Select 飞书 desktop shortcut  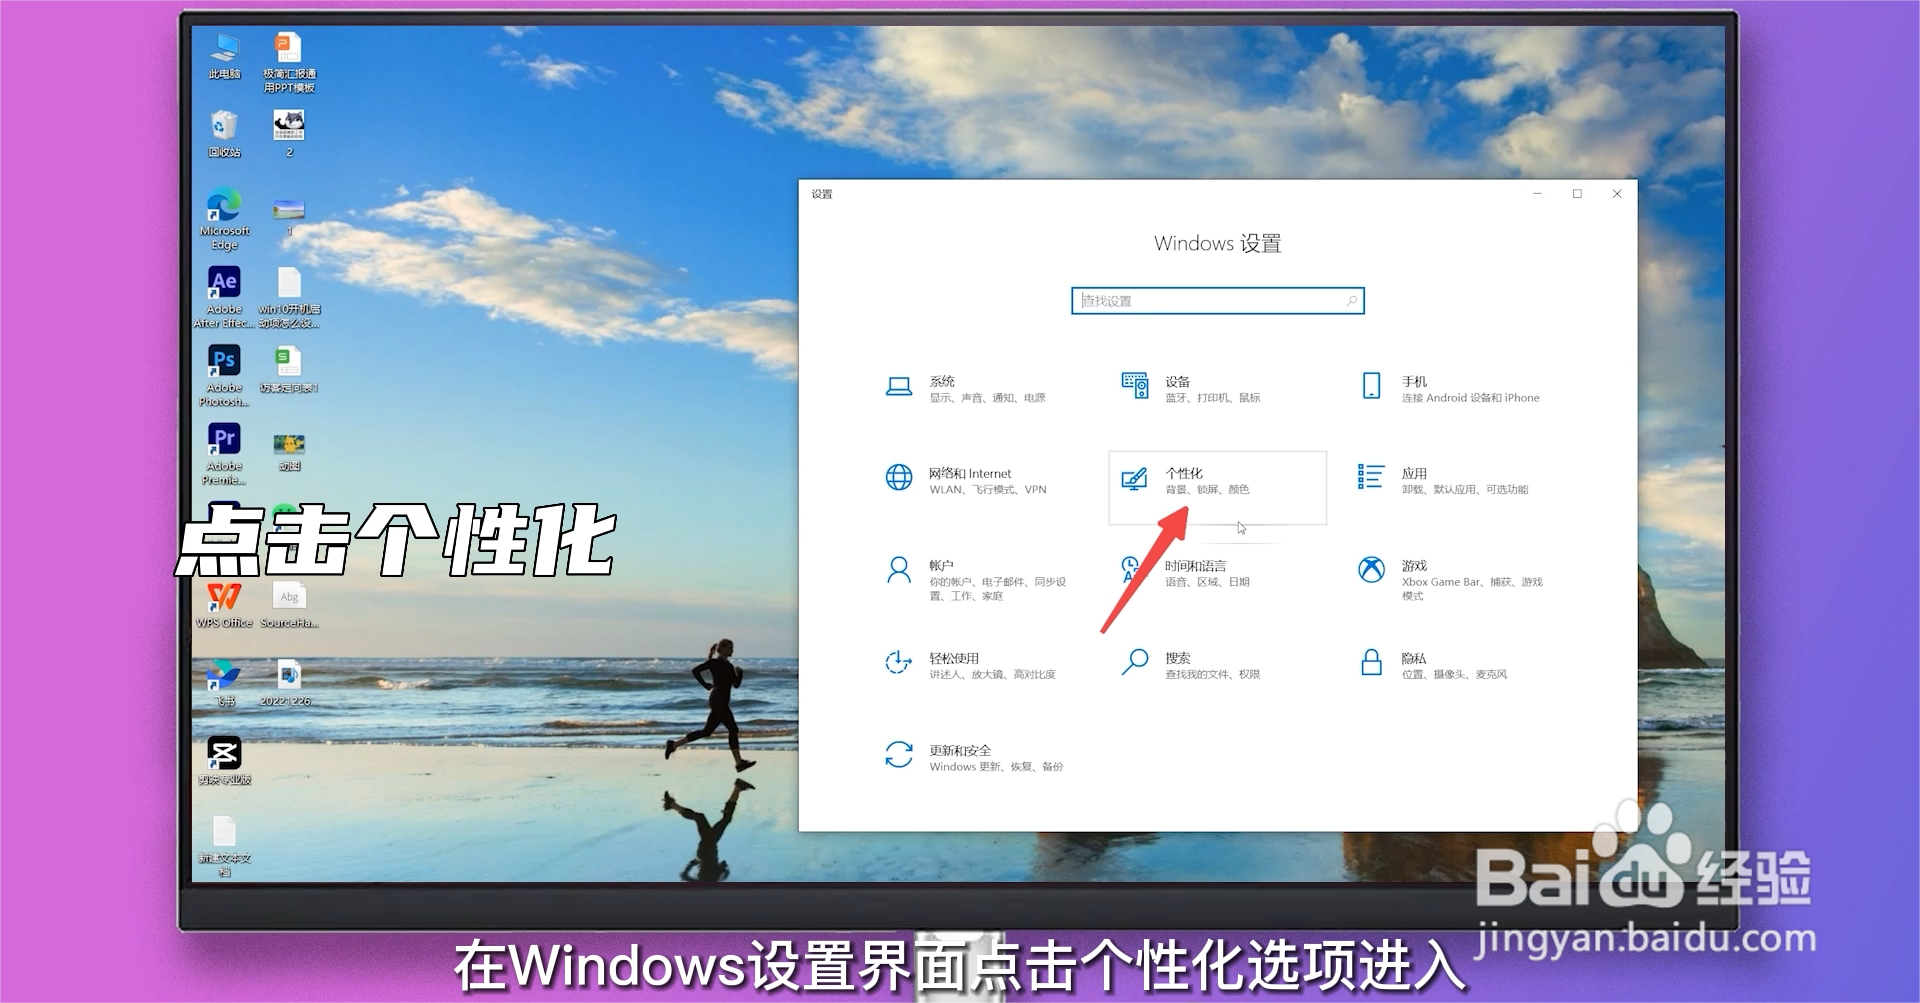point(224,683)
